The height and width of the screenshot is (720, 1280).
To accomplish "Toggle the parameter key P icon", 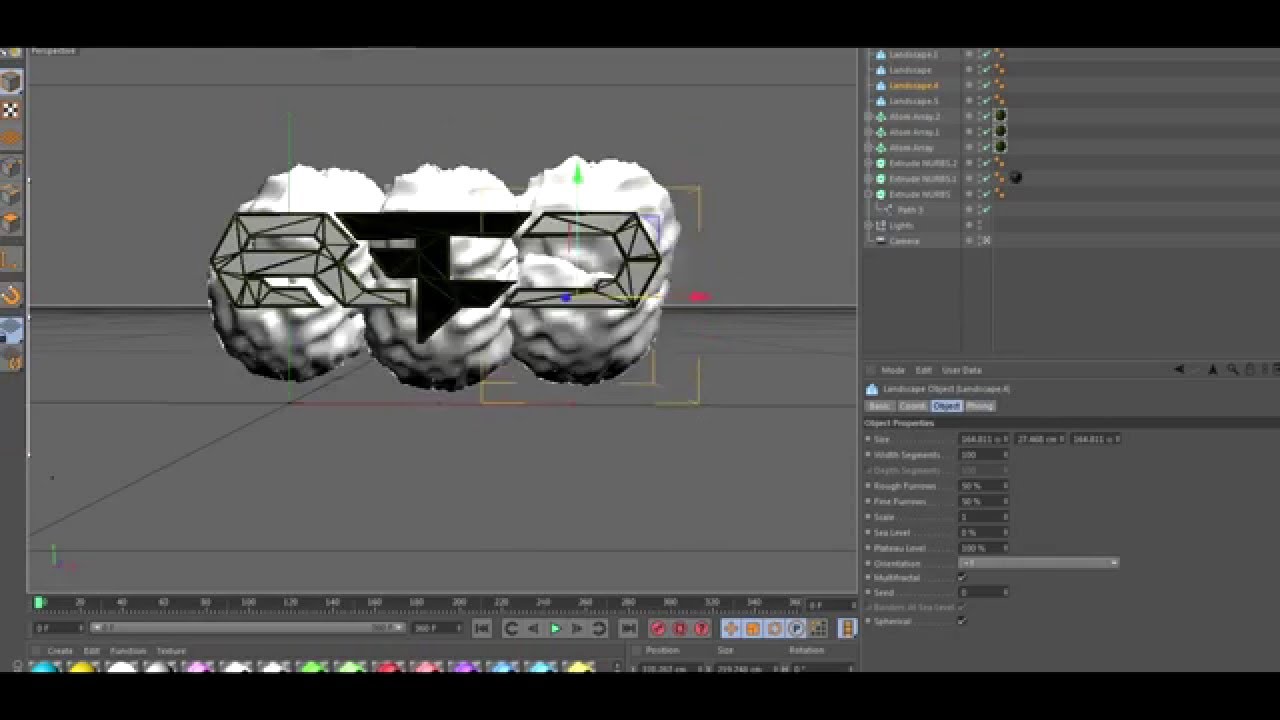I will (796, 628).
